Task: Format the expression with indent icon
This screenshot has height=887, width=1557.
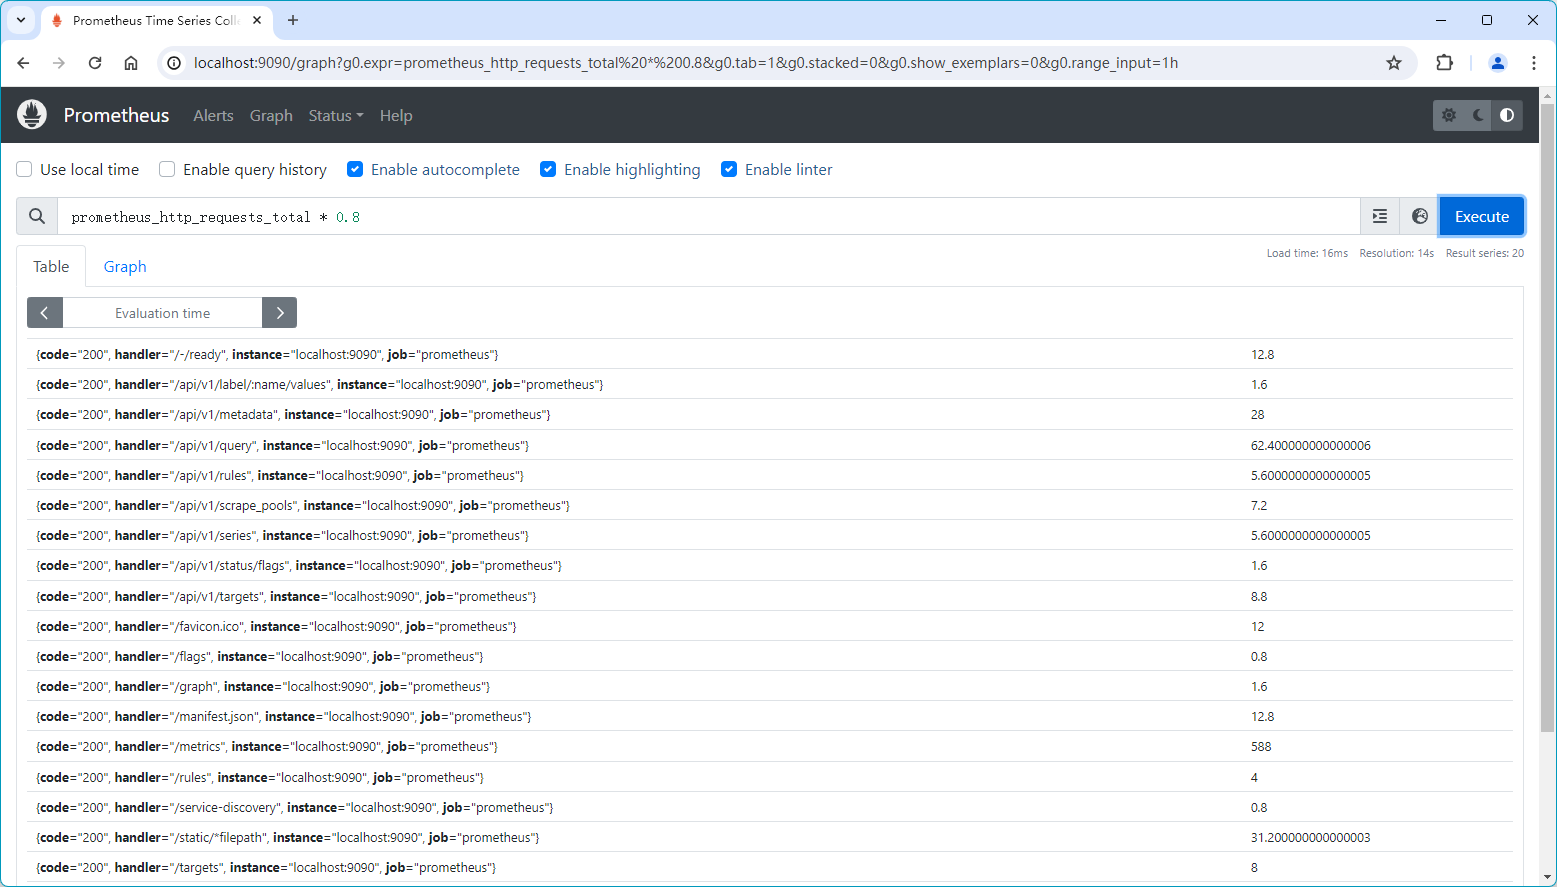Action: (x=1380, y=216)
